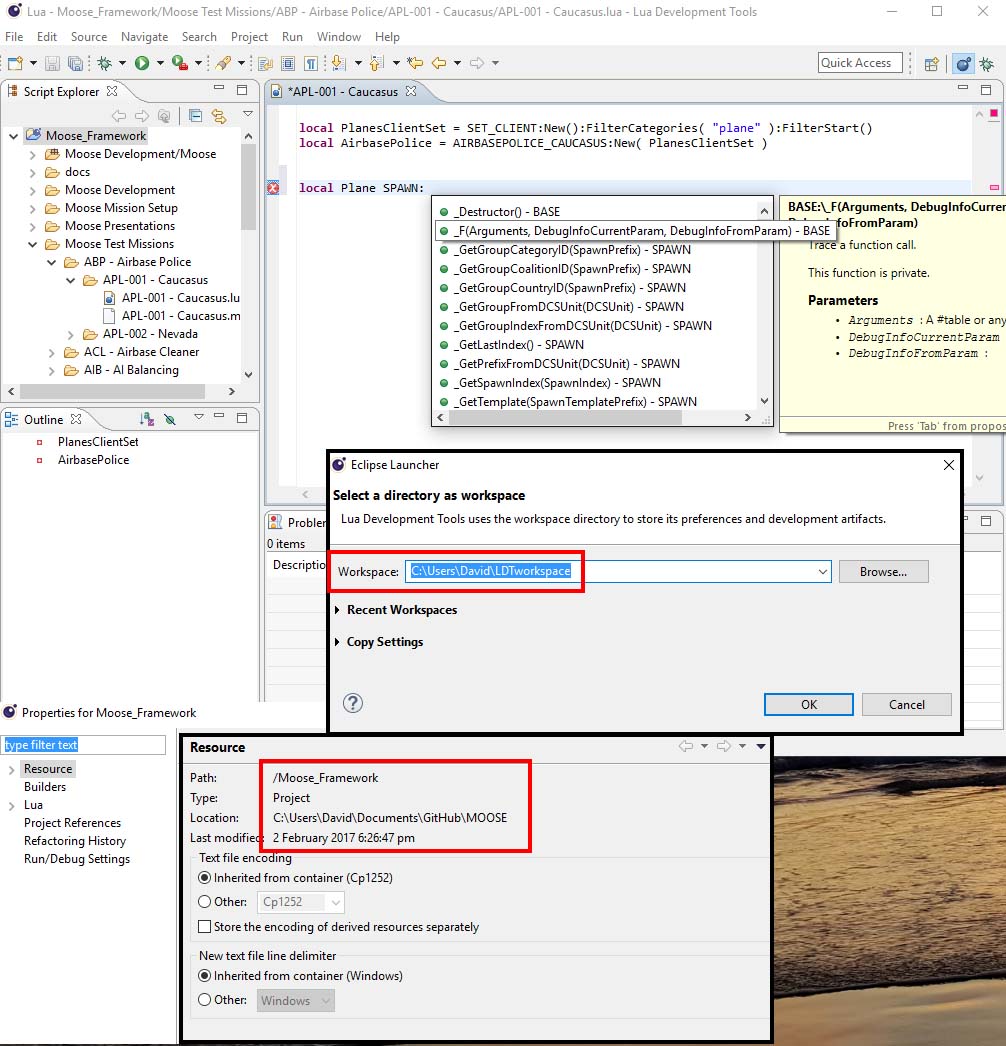Switch to the Outline tab
The height and width of the screenshot is (1046, 1006).
coord(43,420)
